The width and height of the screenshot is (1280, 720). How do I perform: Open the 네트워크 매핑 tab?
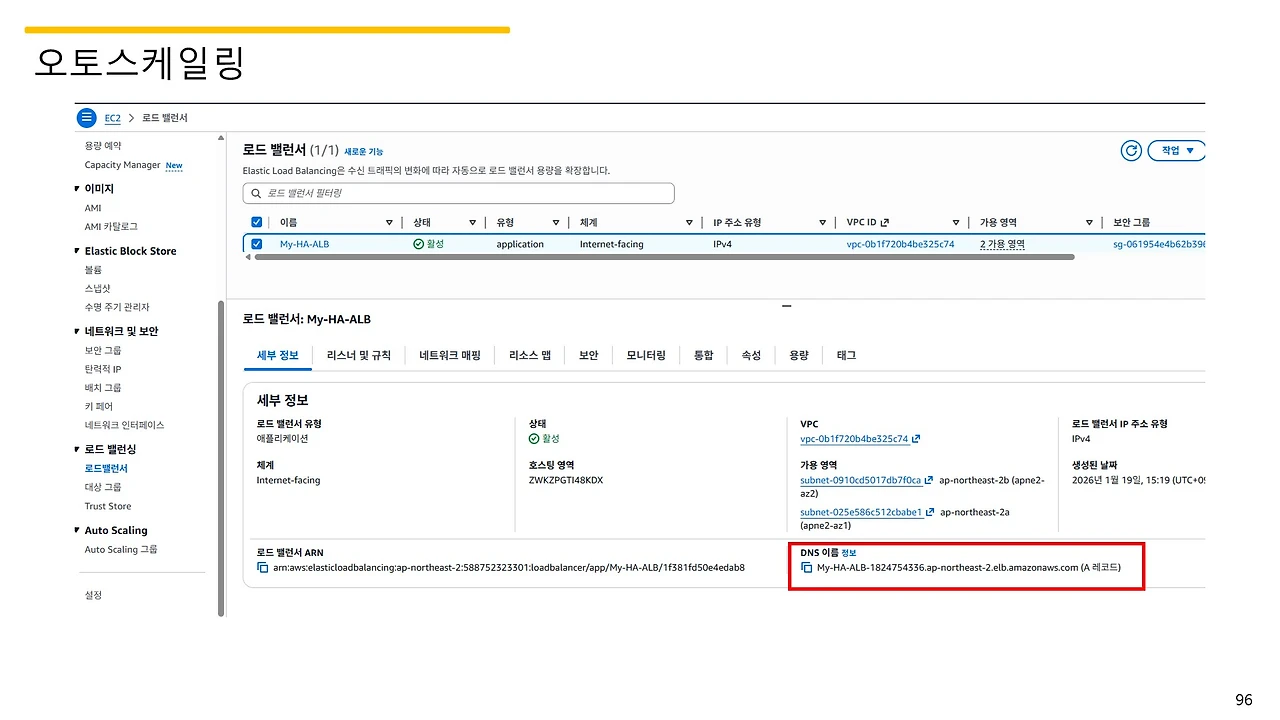click(450, 355)
